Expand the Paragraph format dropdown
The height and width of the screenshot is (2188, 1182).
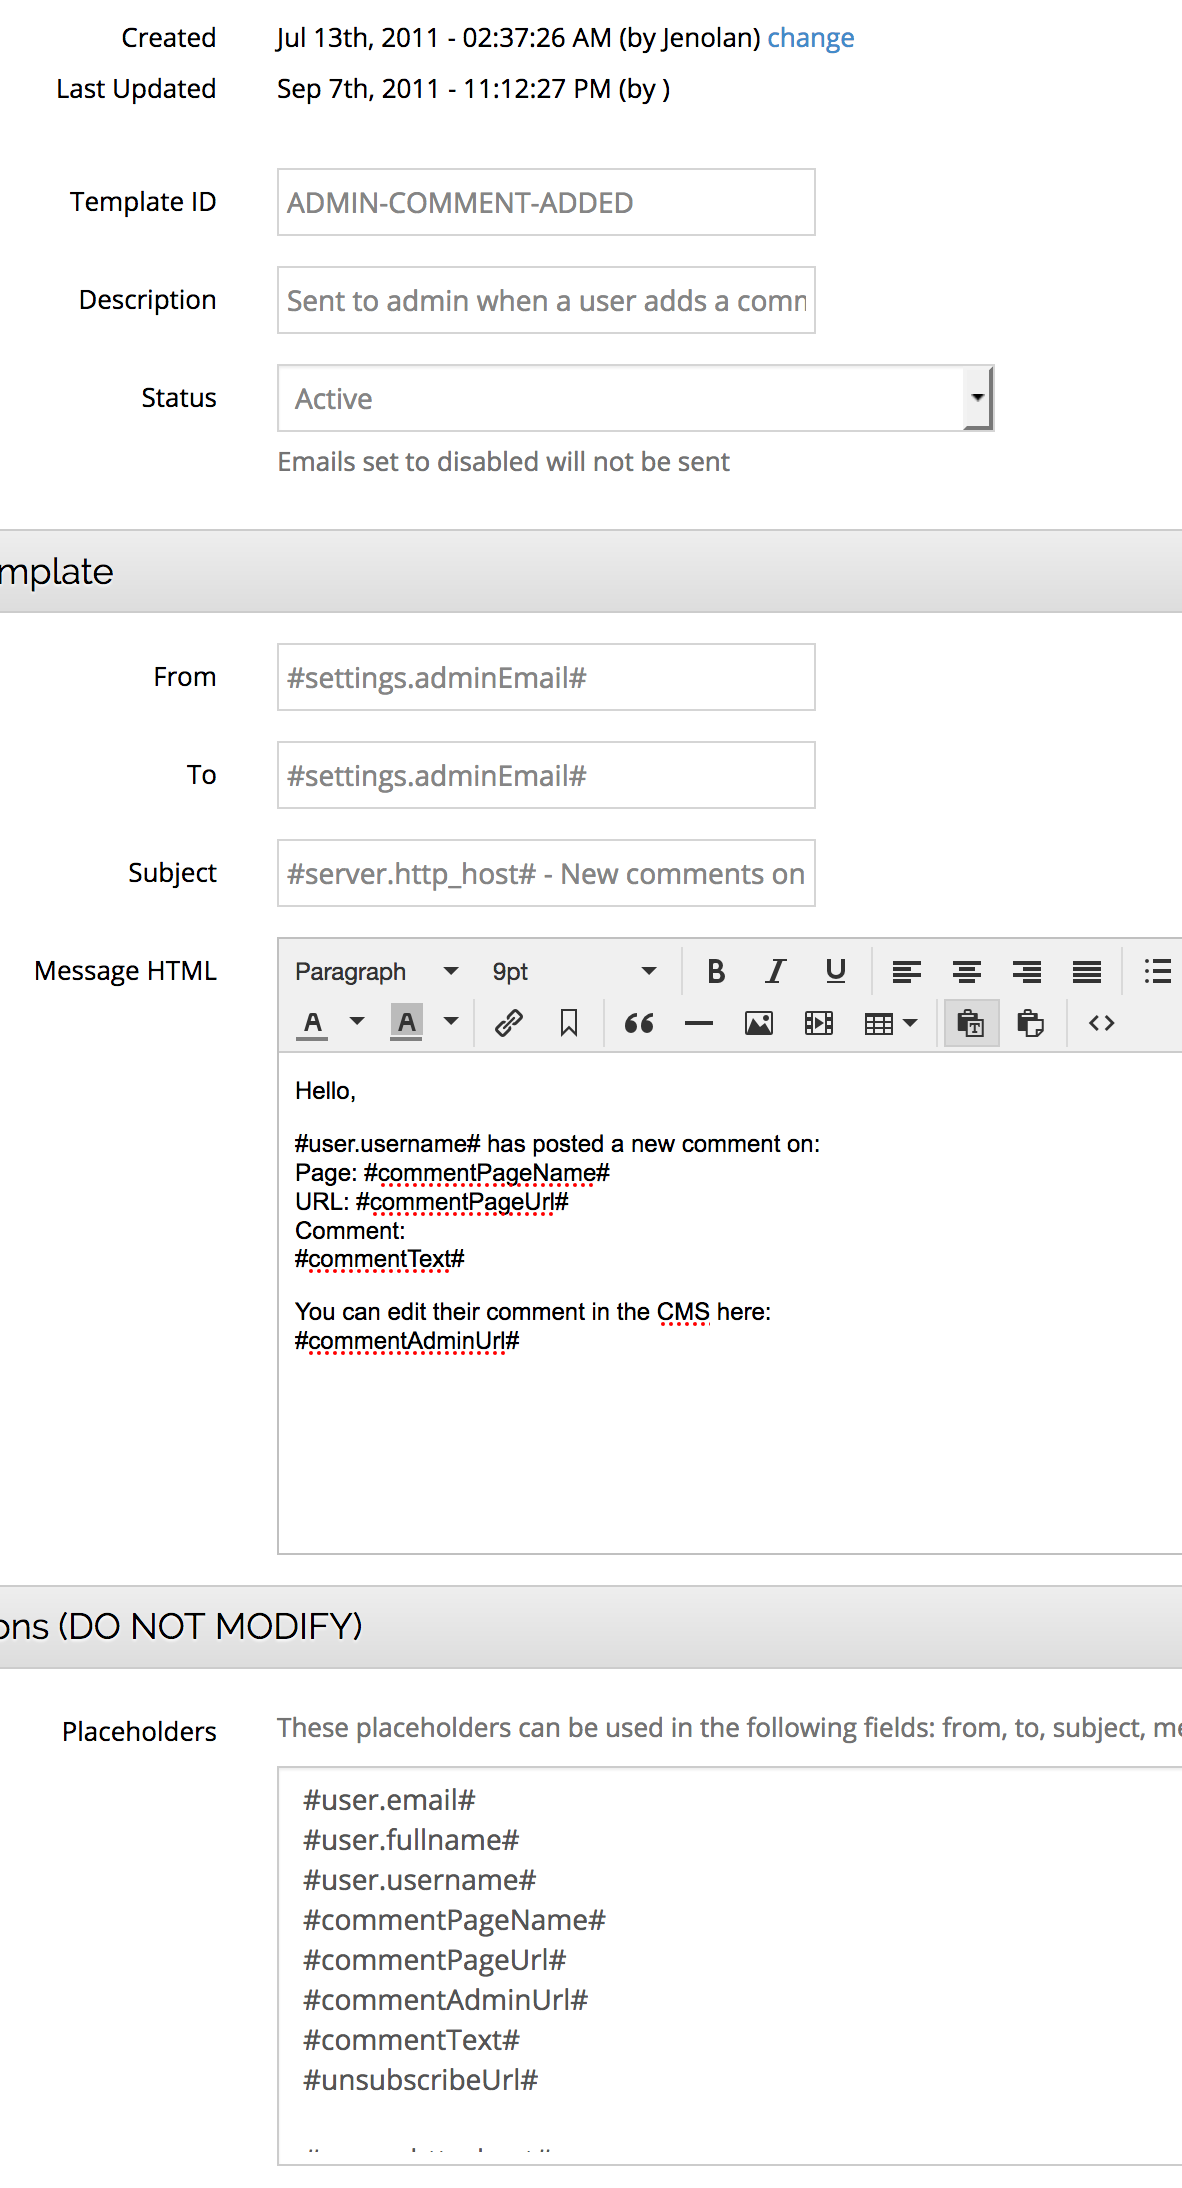point(377,971)
